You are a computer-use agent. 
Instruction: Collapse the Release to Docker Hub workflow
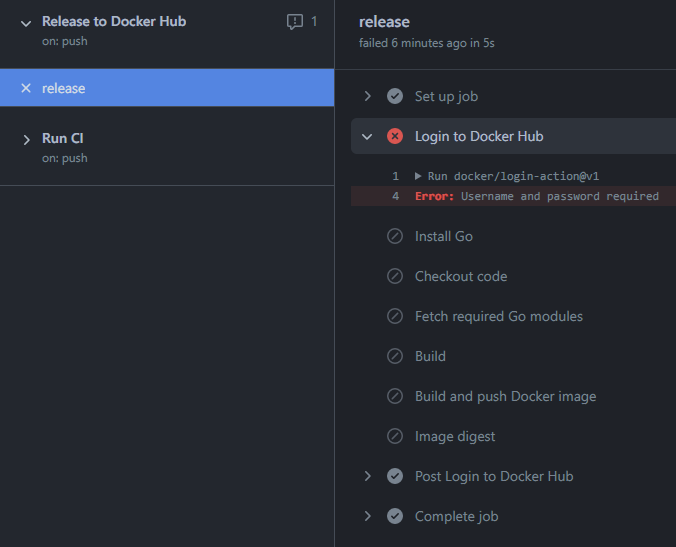[26, 22]
